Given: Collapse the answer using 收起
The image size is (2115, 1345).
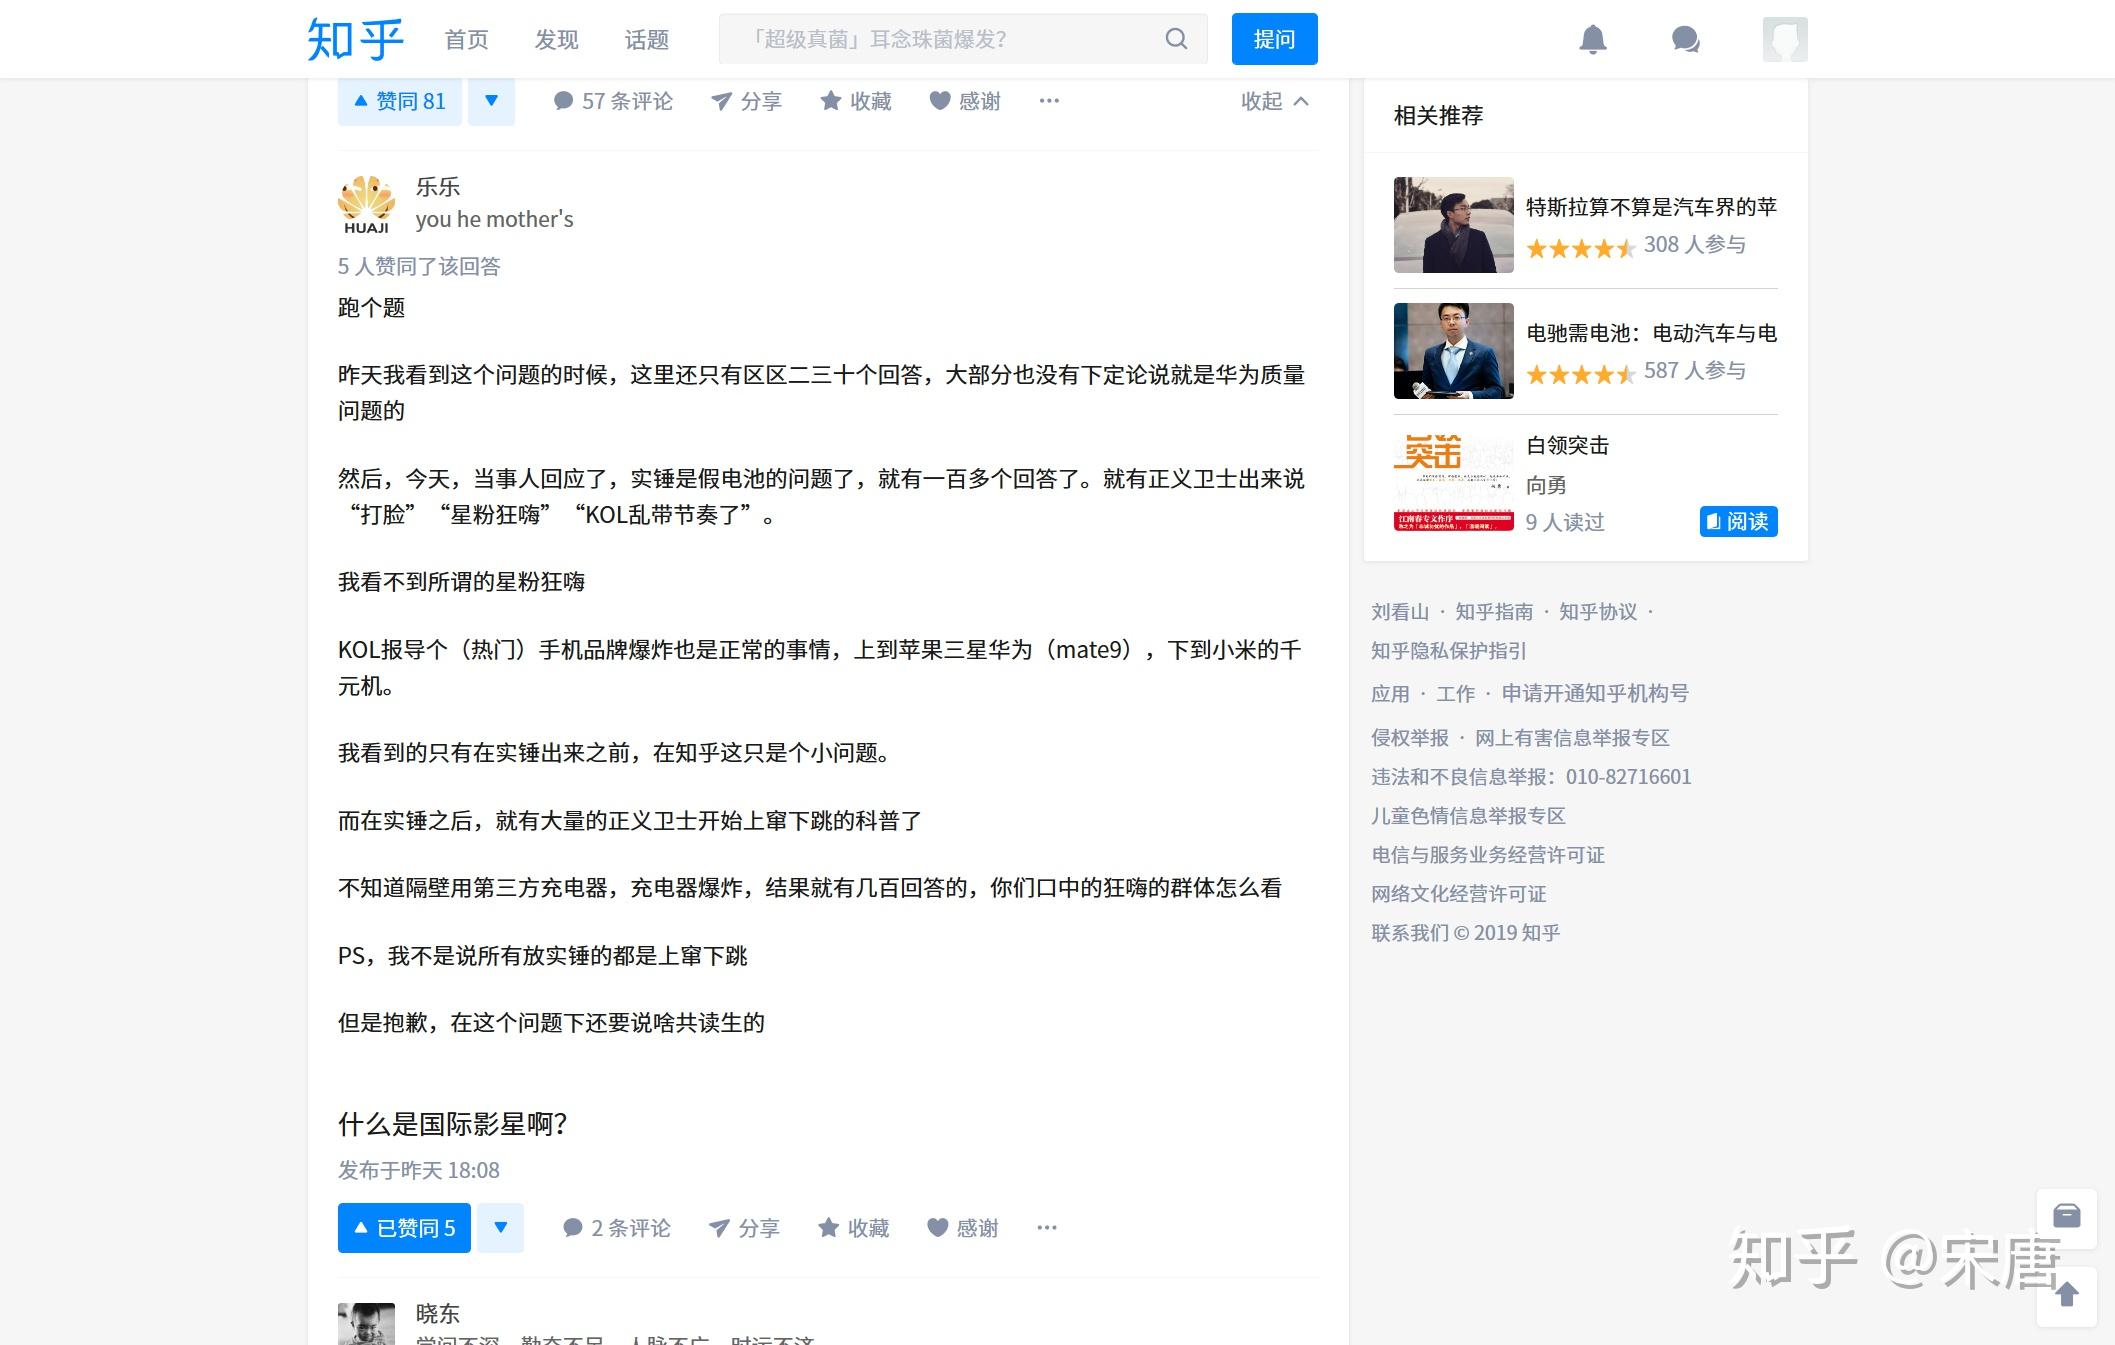Looking at the screenshot, I should [1272, 100].
